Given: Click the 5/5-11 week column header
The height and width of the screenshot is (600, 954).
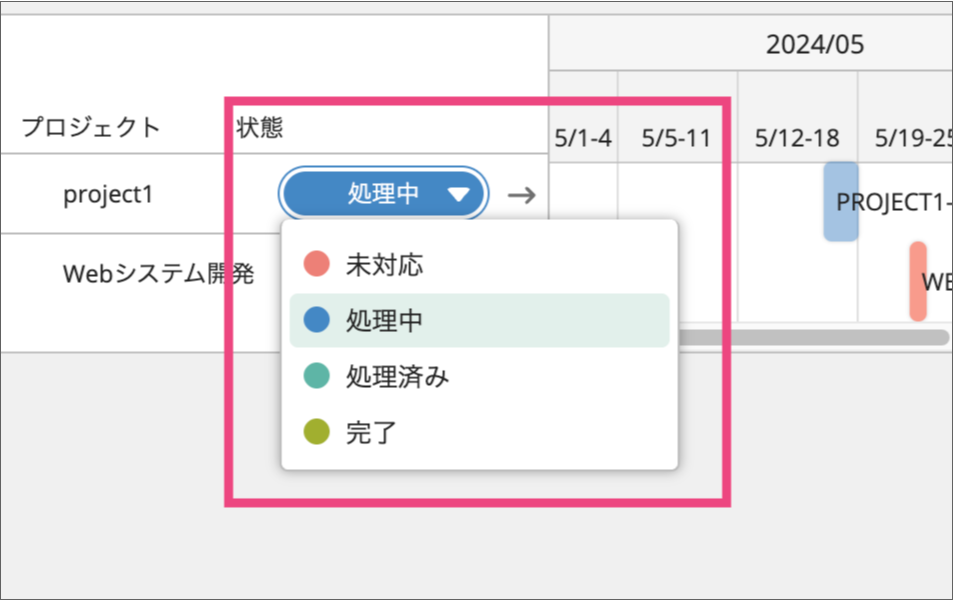Looking at the screenshot, I should [677, 138].
